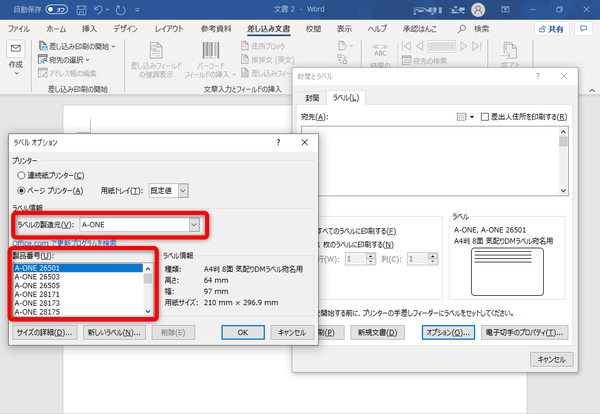Click 差し込みフィールドの強調表示 icon
This screenshot has width=600, height=414.
pos(156,51)
